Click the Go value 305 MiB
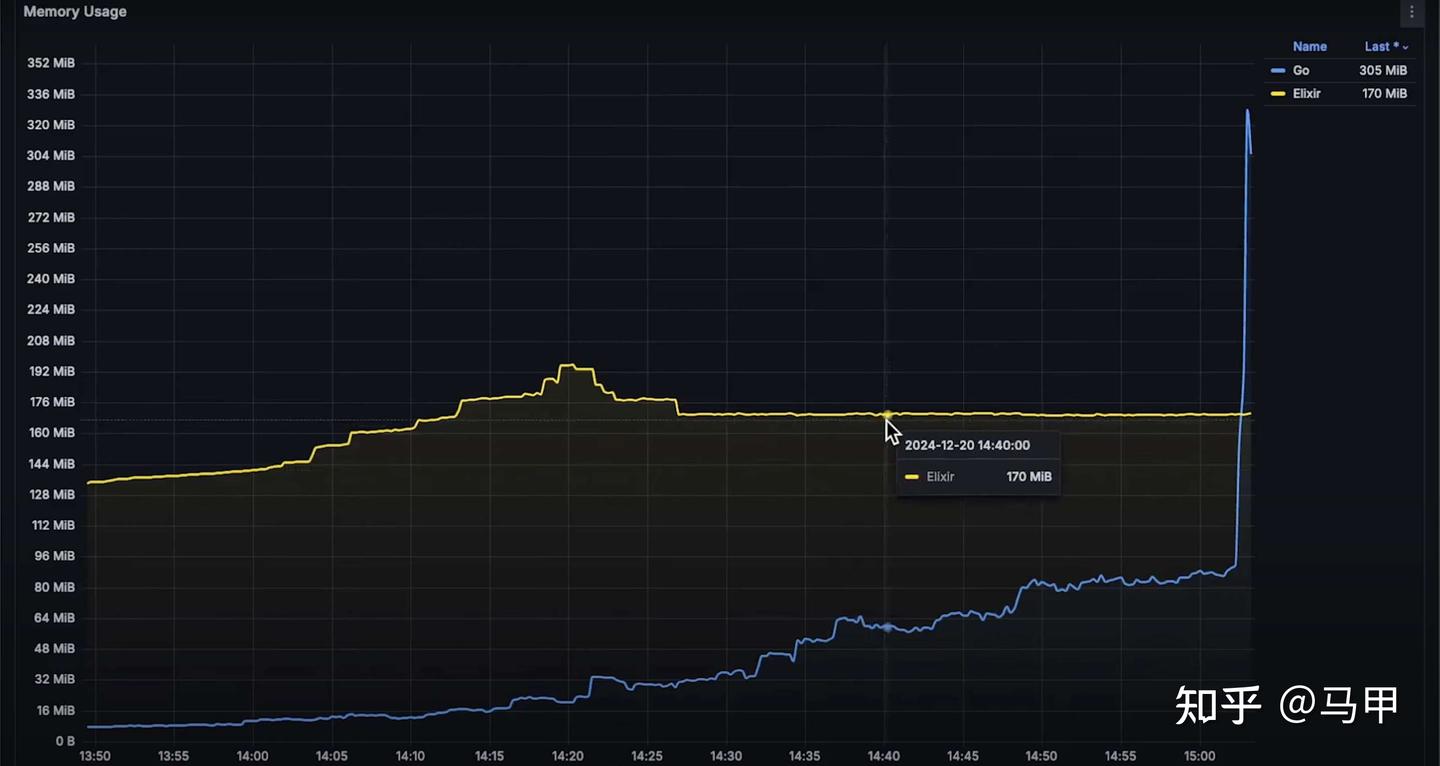The height and width of the screenshot is (766, 1440). [1383, 70]
